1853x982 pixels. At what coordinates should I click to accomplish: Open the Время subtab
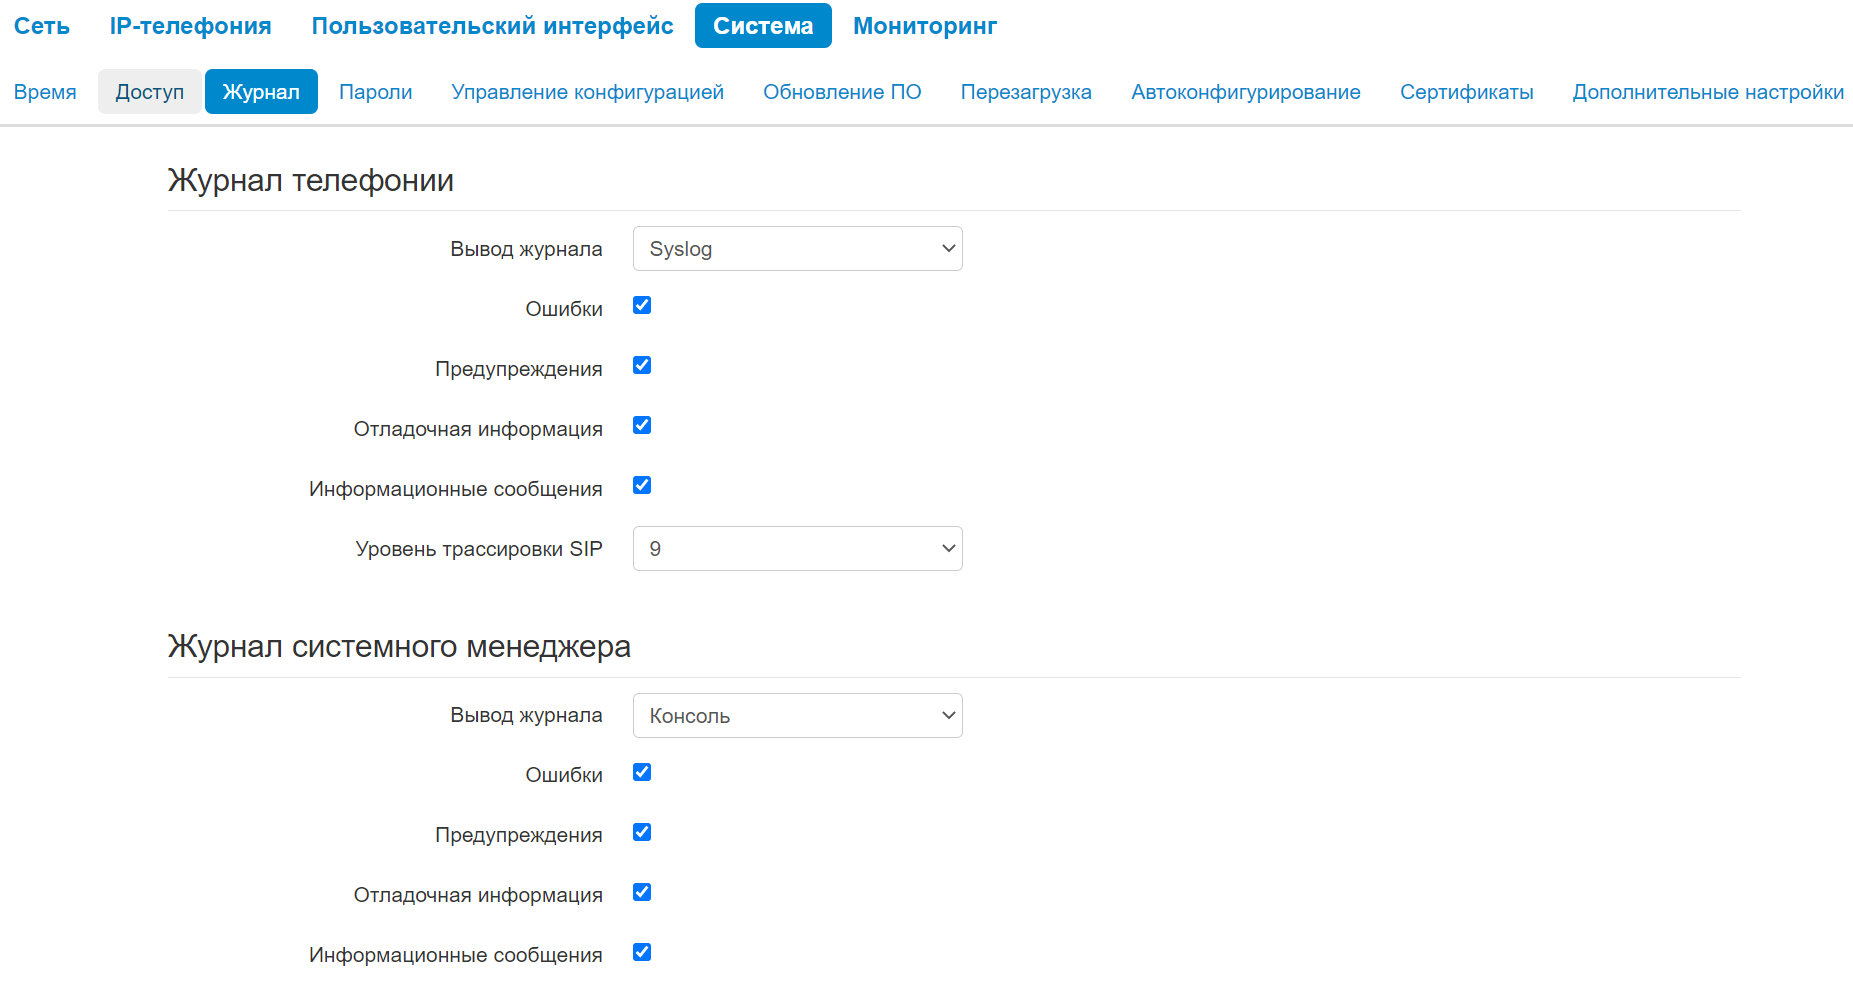pos(45,92)
